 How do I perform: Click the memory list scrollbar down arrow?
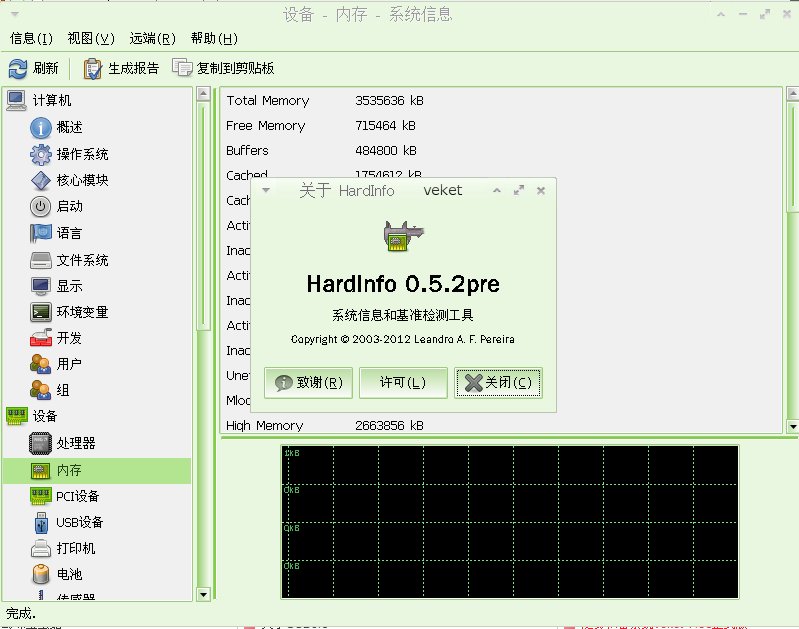coord(792,427)
